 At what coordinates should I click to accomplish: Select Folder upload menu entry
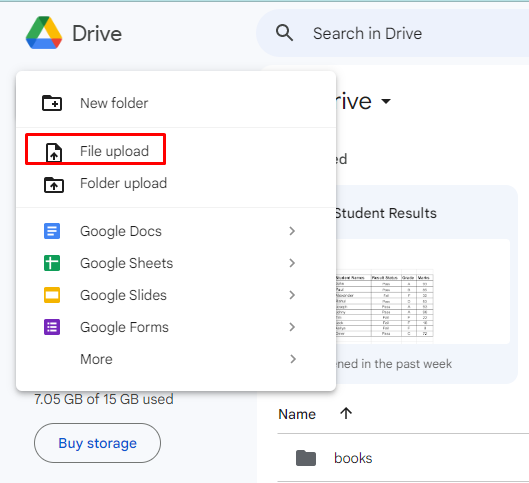pyautogui.click(x=176, y=183)
